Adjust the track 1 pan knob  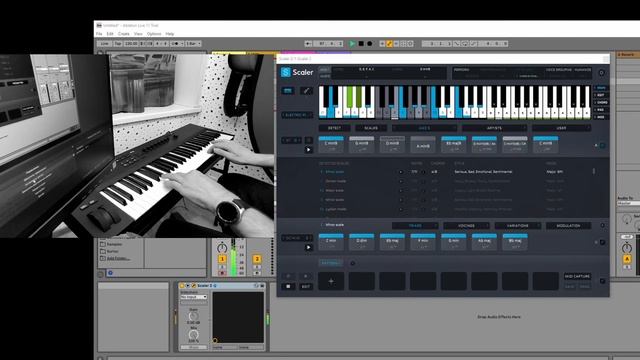click(222, 247)
